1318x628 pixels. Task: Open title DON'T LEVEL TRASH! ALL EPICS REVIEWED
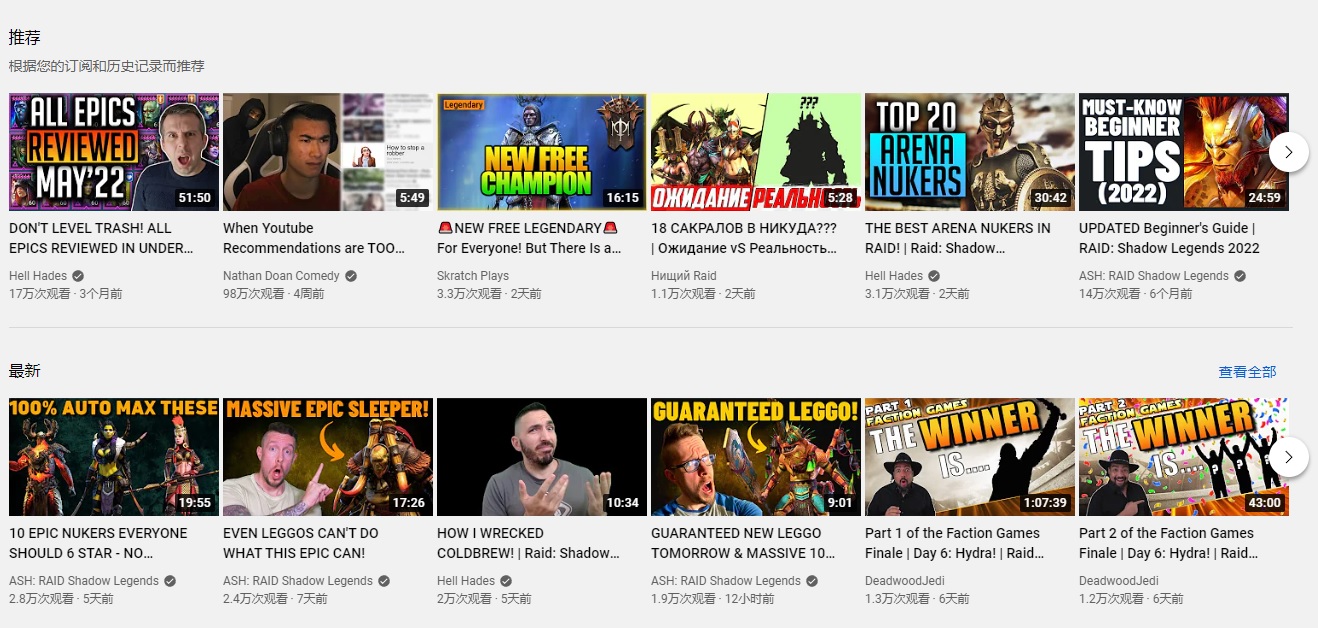pos(101,238)
